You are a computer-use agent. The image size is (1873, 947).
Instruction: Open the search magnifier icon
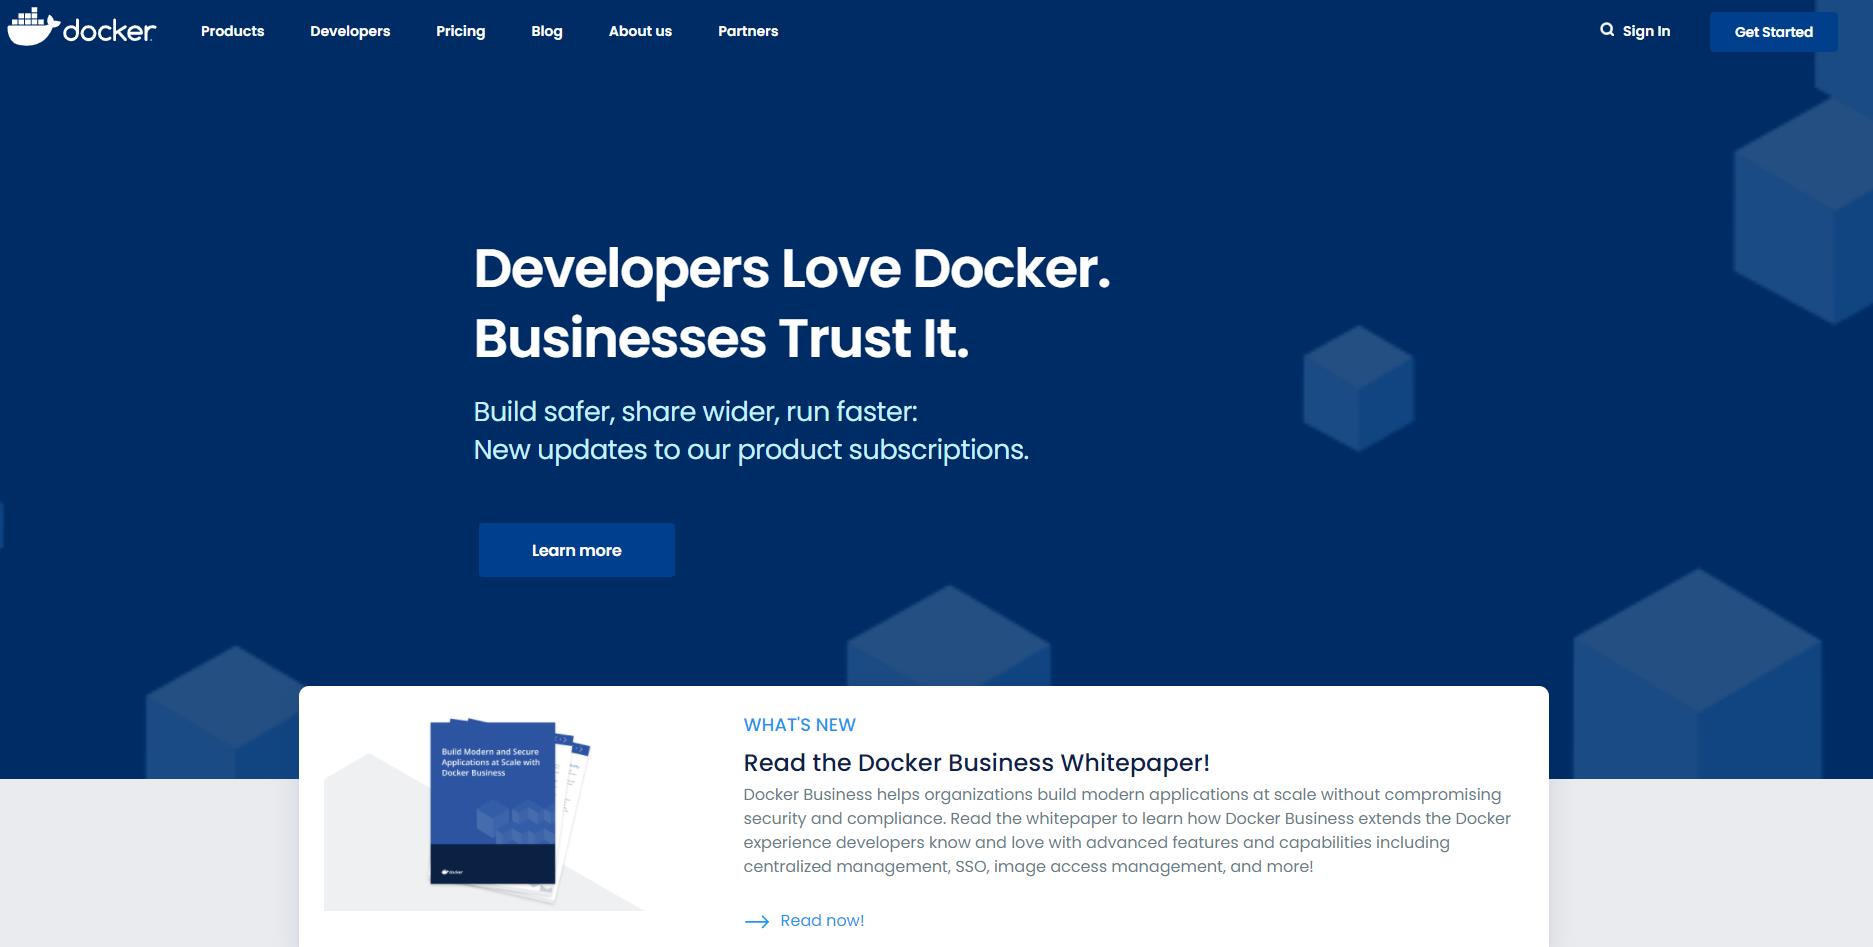(1606, 30)
